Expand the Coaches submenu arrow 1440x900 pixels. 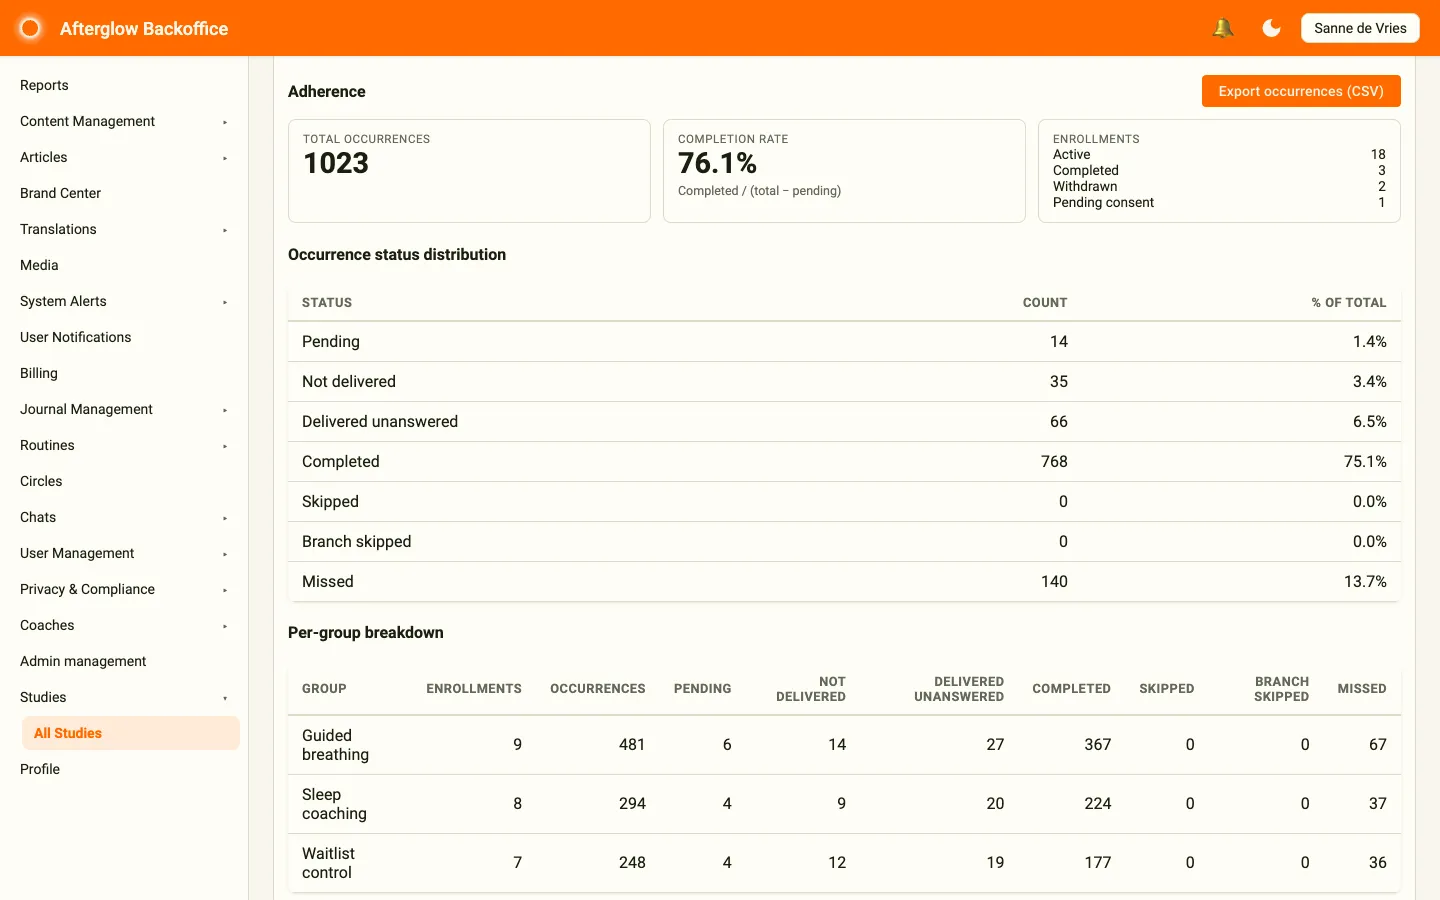225,626
